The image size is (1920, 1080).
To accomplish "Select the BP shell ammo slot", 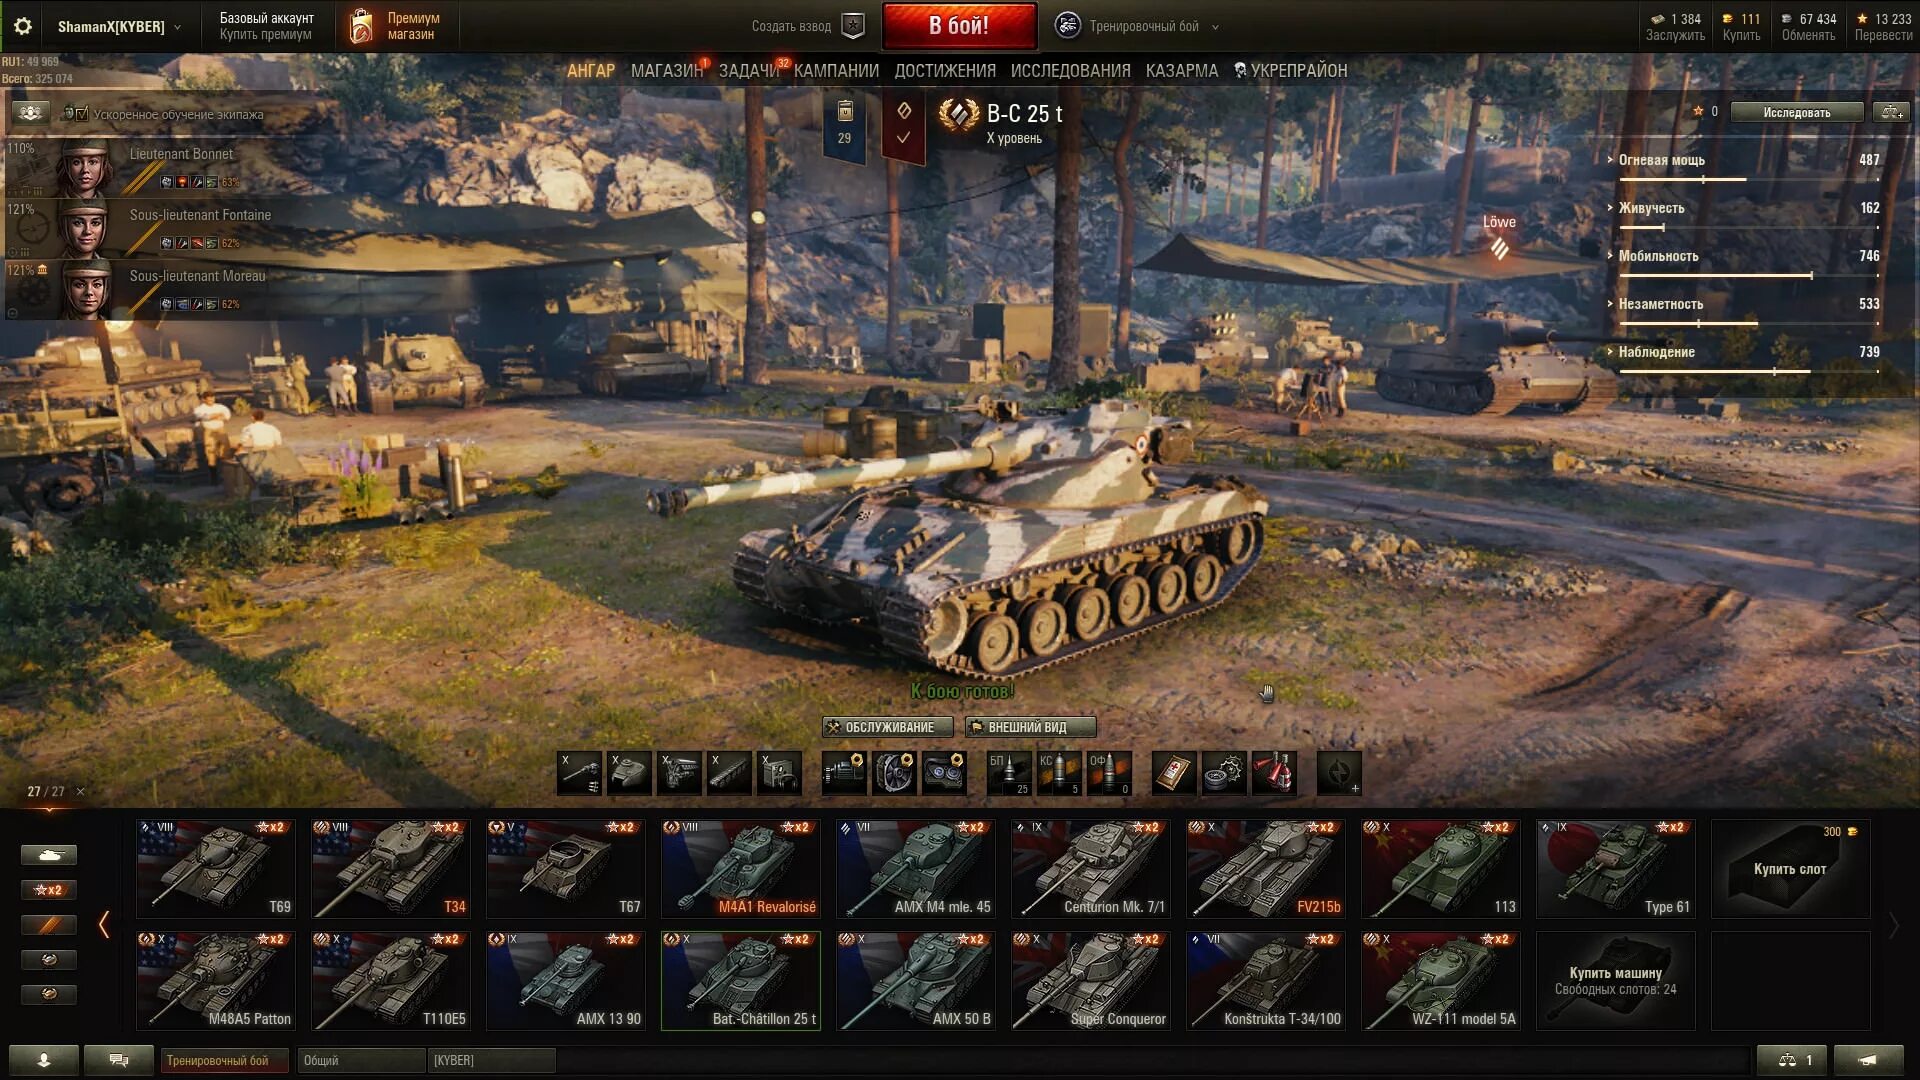I will [1009, 773].
